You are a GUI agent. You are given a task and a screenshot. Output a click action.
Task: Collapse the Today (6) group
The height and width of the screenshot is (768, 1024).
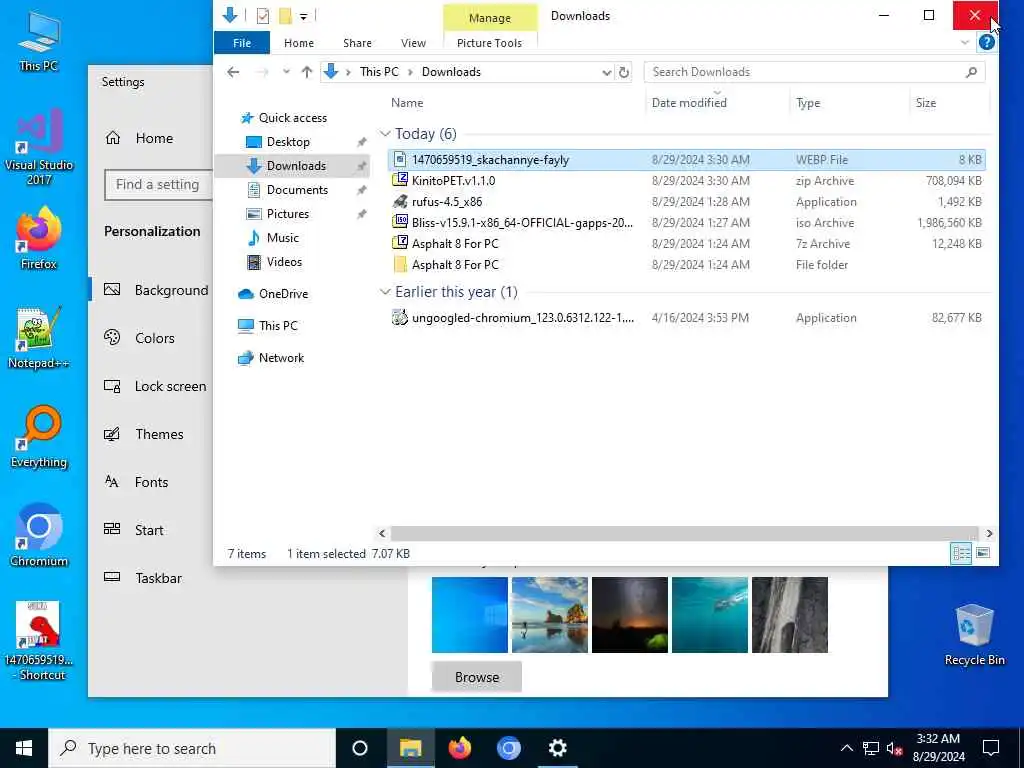385,134
